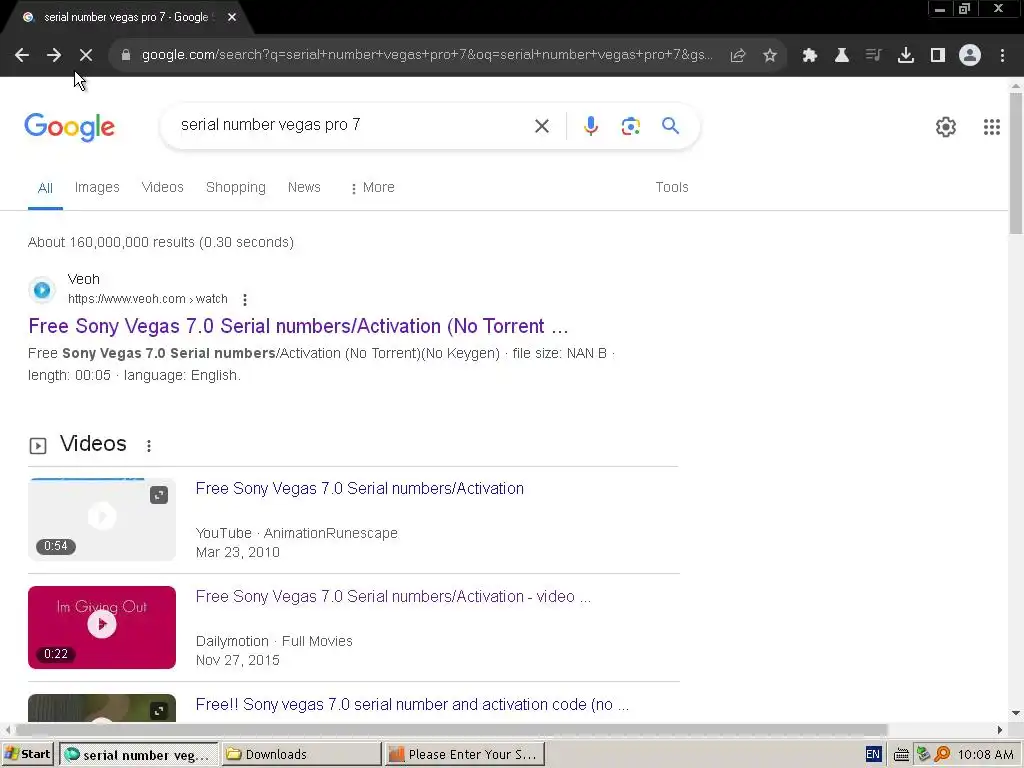
Task: Play the 0:54 video thumbnail
Action: tap(102, 519)
